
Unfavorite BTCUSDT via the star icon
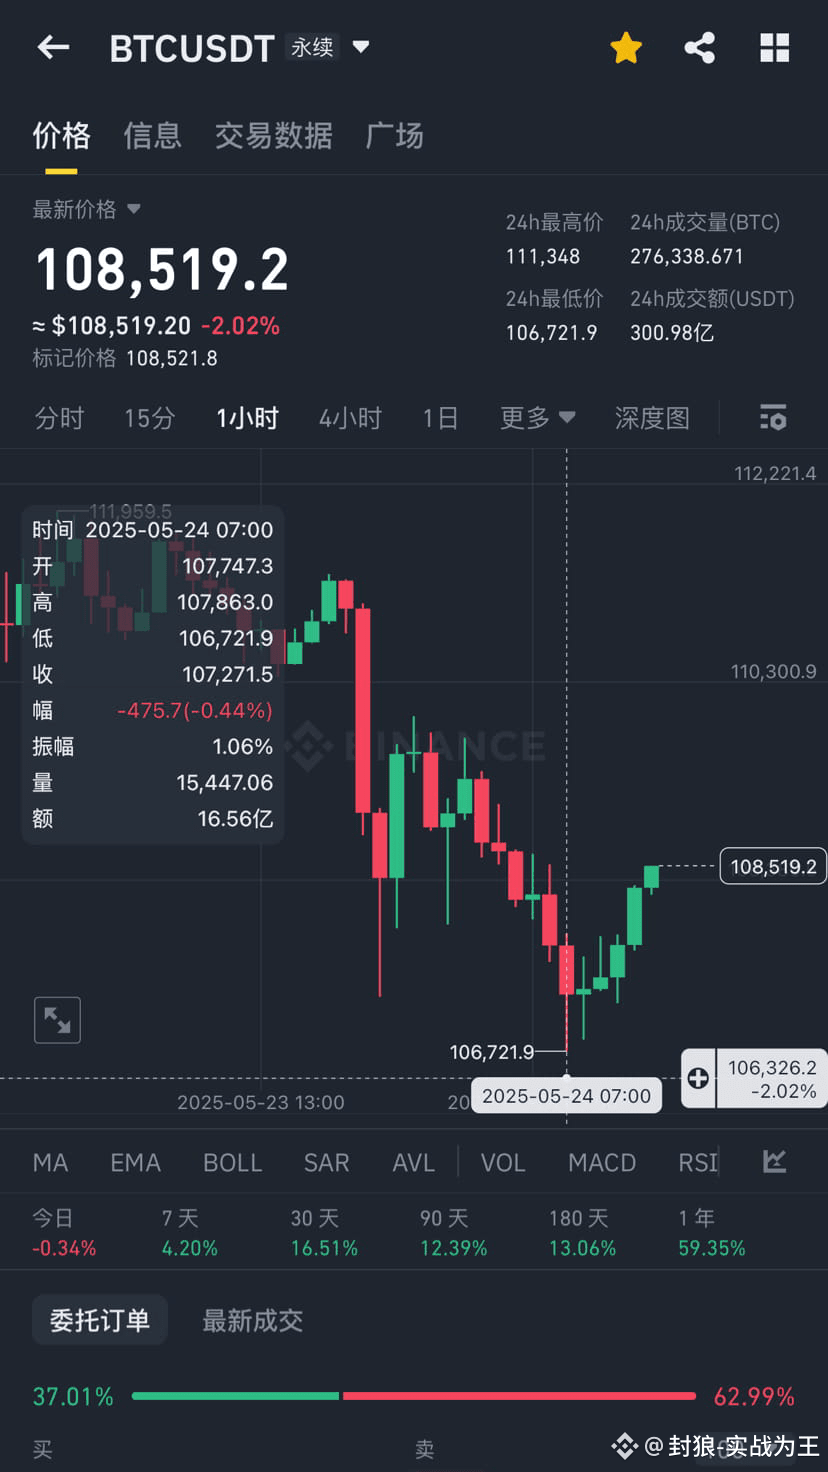point(625,47)
